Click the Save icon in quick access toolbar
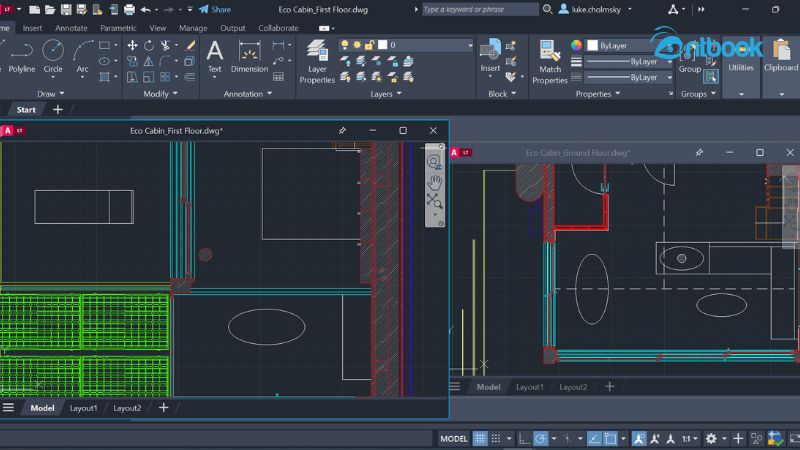The height and width of the screenshot is (450, 800). tap(66, 9)
